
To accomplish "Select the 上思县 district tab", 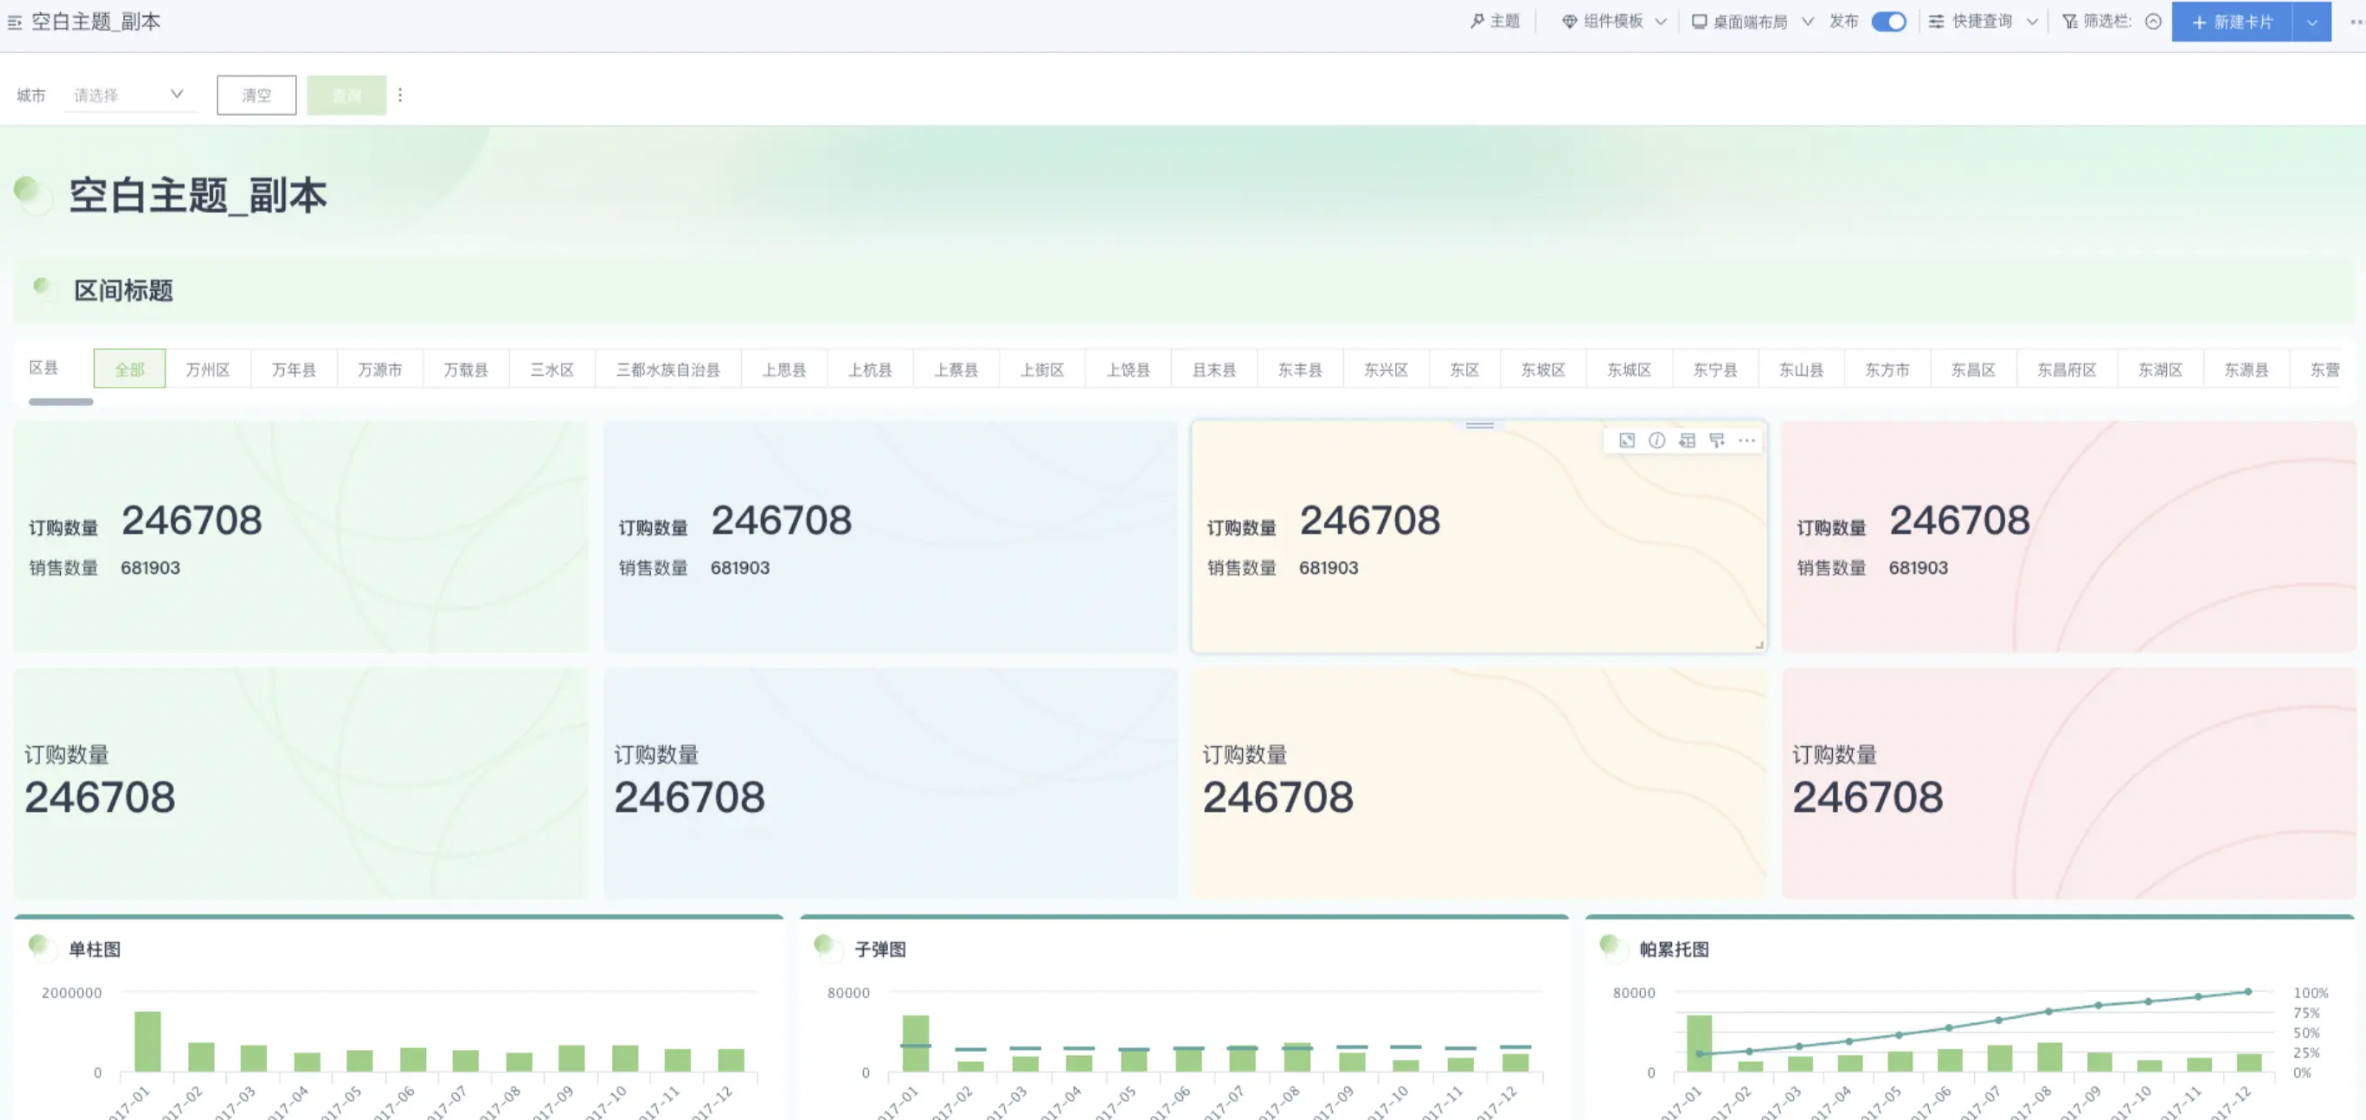I will click(784, 369).
